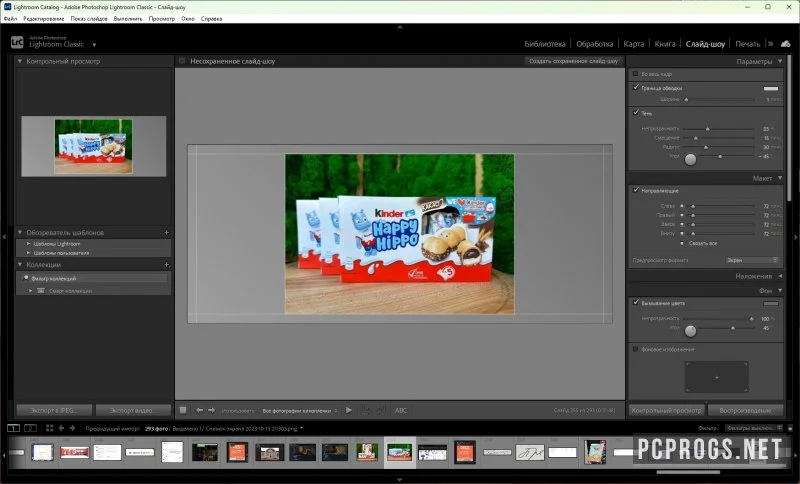Click the 'Контрольный просмотр' preview button
Image resolution: width=800 pixels, height=484 pixels.
666,410
